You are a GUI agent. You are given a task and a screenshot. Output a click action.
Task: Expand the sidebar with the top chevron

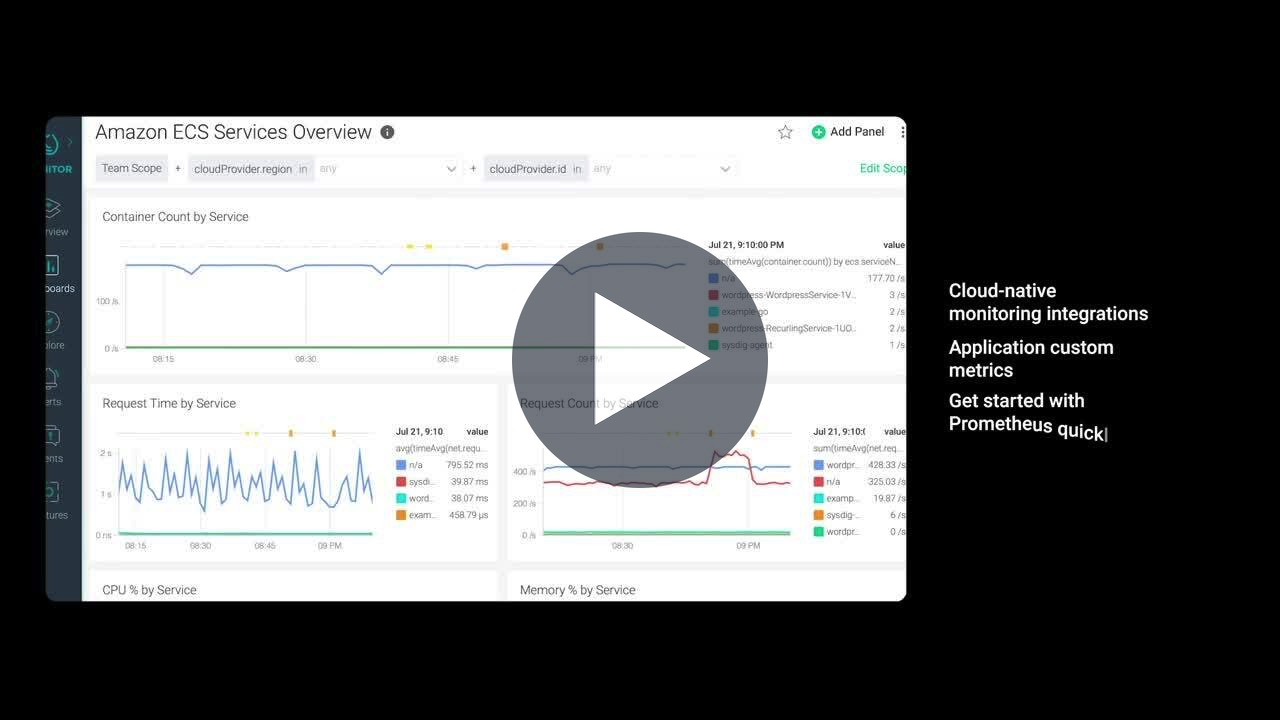pyautogui.click(x=70, y=143)
